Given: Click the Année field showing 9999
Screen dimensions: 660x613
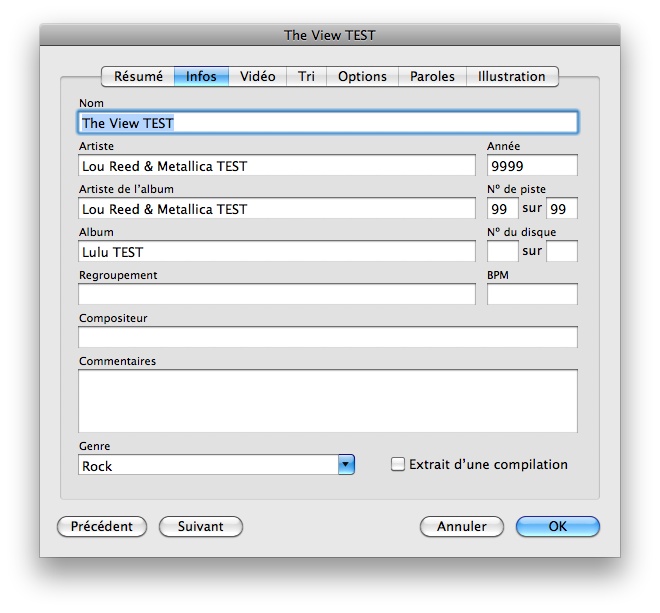Looking at the screenshot, I should click(532, 165).
